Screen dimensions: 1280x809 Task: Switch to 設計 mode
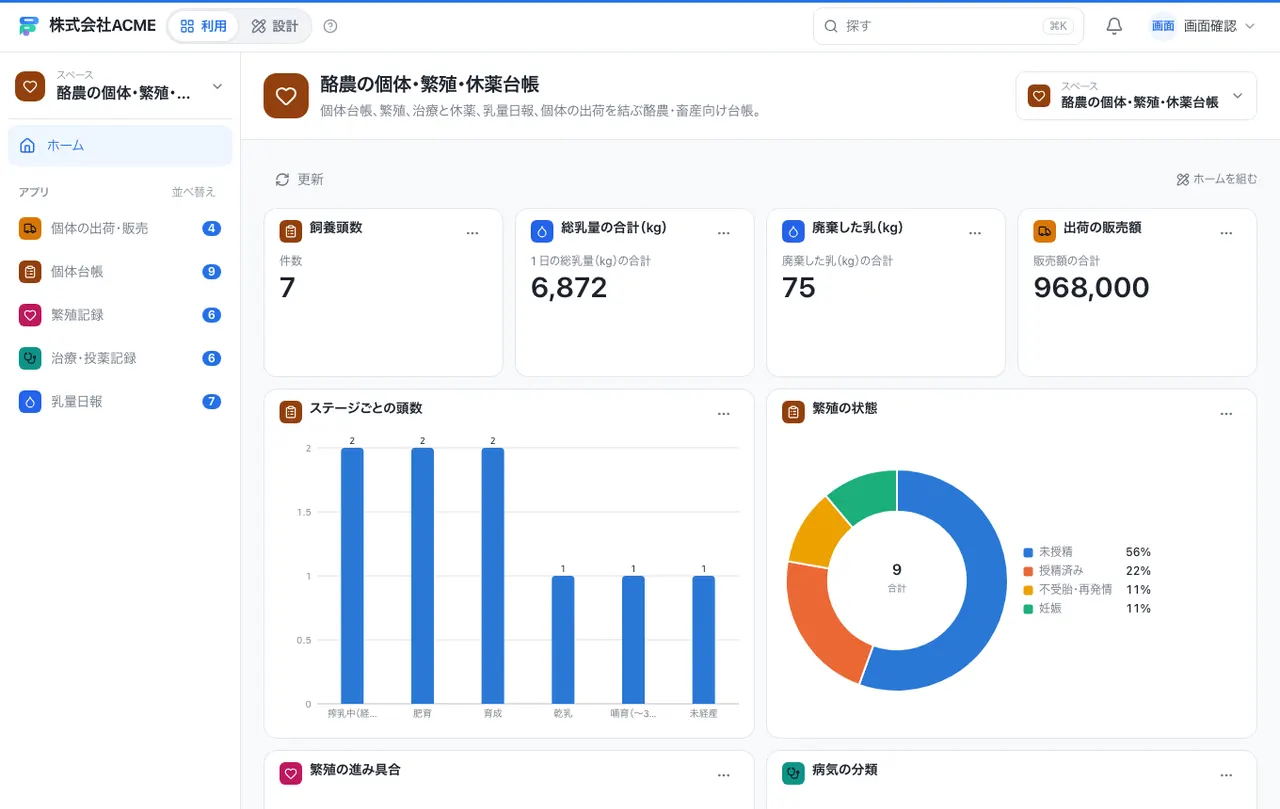[x=275, y=26]
